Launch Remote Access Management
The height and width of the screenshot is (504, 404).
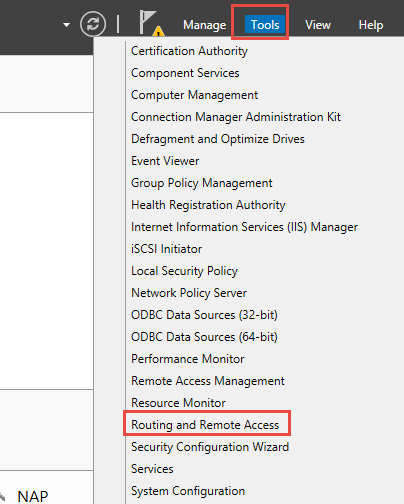(208, 381)
